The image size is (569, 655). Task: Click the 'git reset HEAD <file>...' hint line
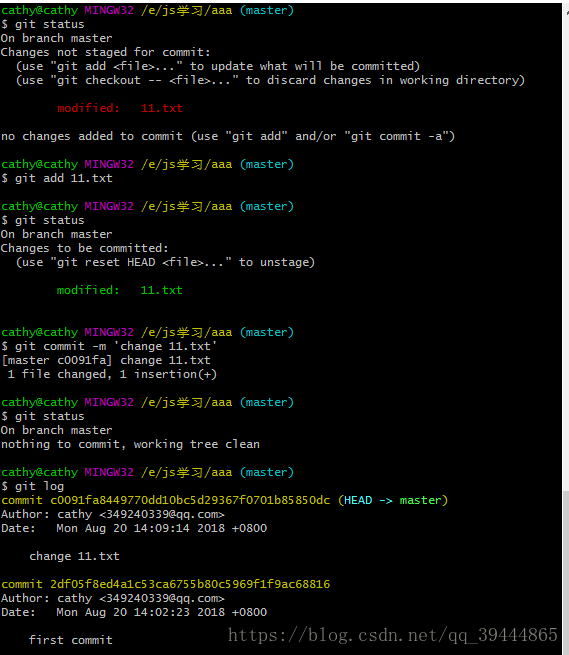coord(165,262)
